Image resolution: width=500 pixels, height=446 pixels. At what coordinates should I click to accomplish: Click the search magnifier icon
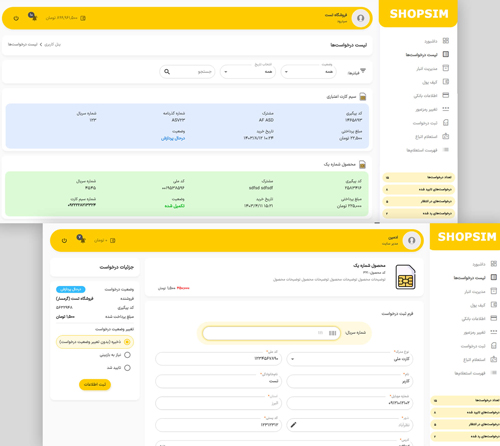point(167,72)
